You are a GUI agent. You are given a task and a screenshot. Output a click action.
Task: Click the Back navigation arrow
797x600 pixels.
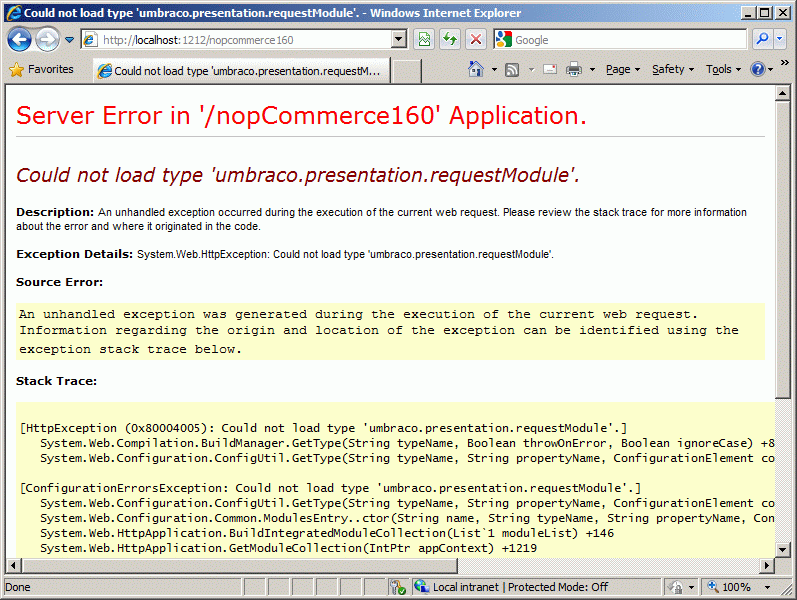[19, 39]
